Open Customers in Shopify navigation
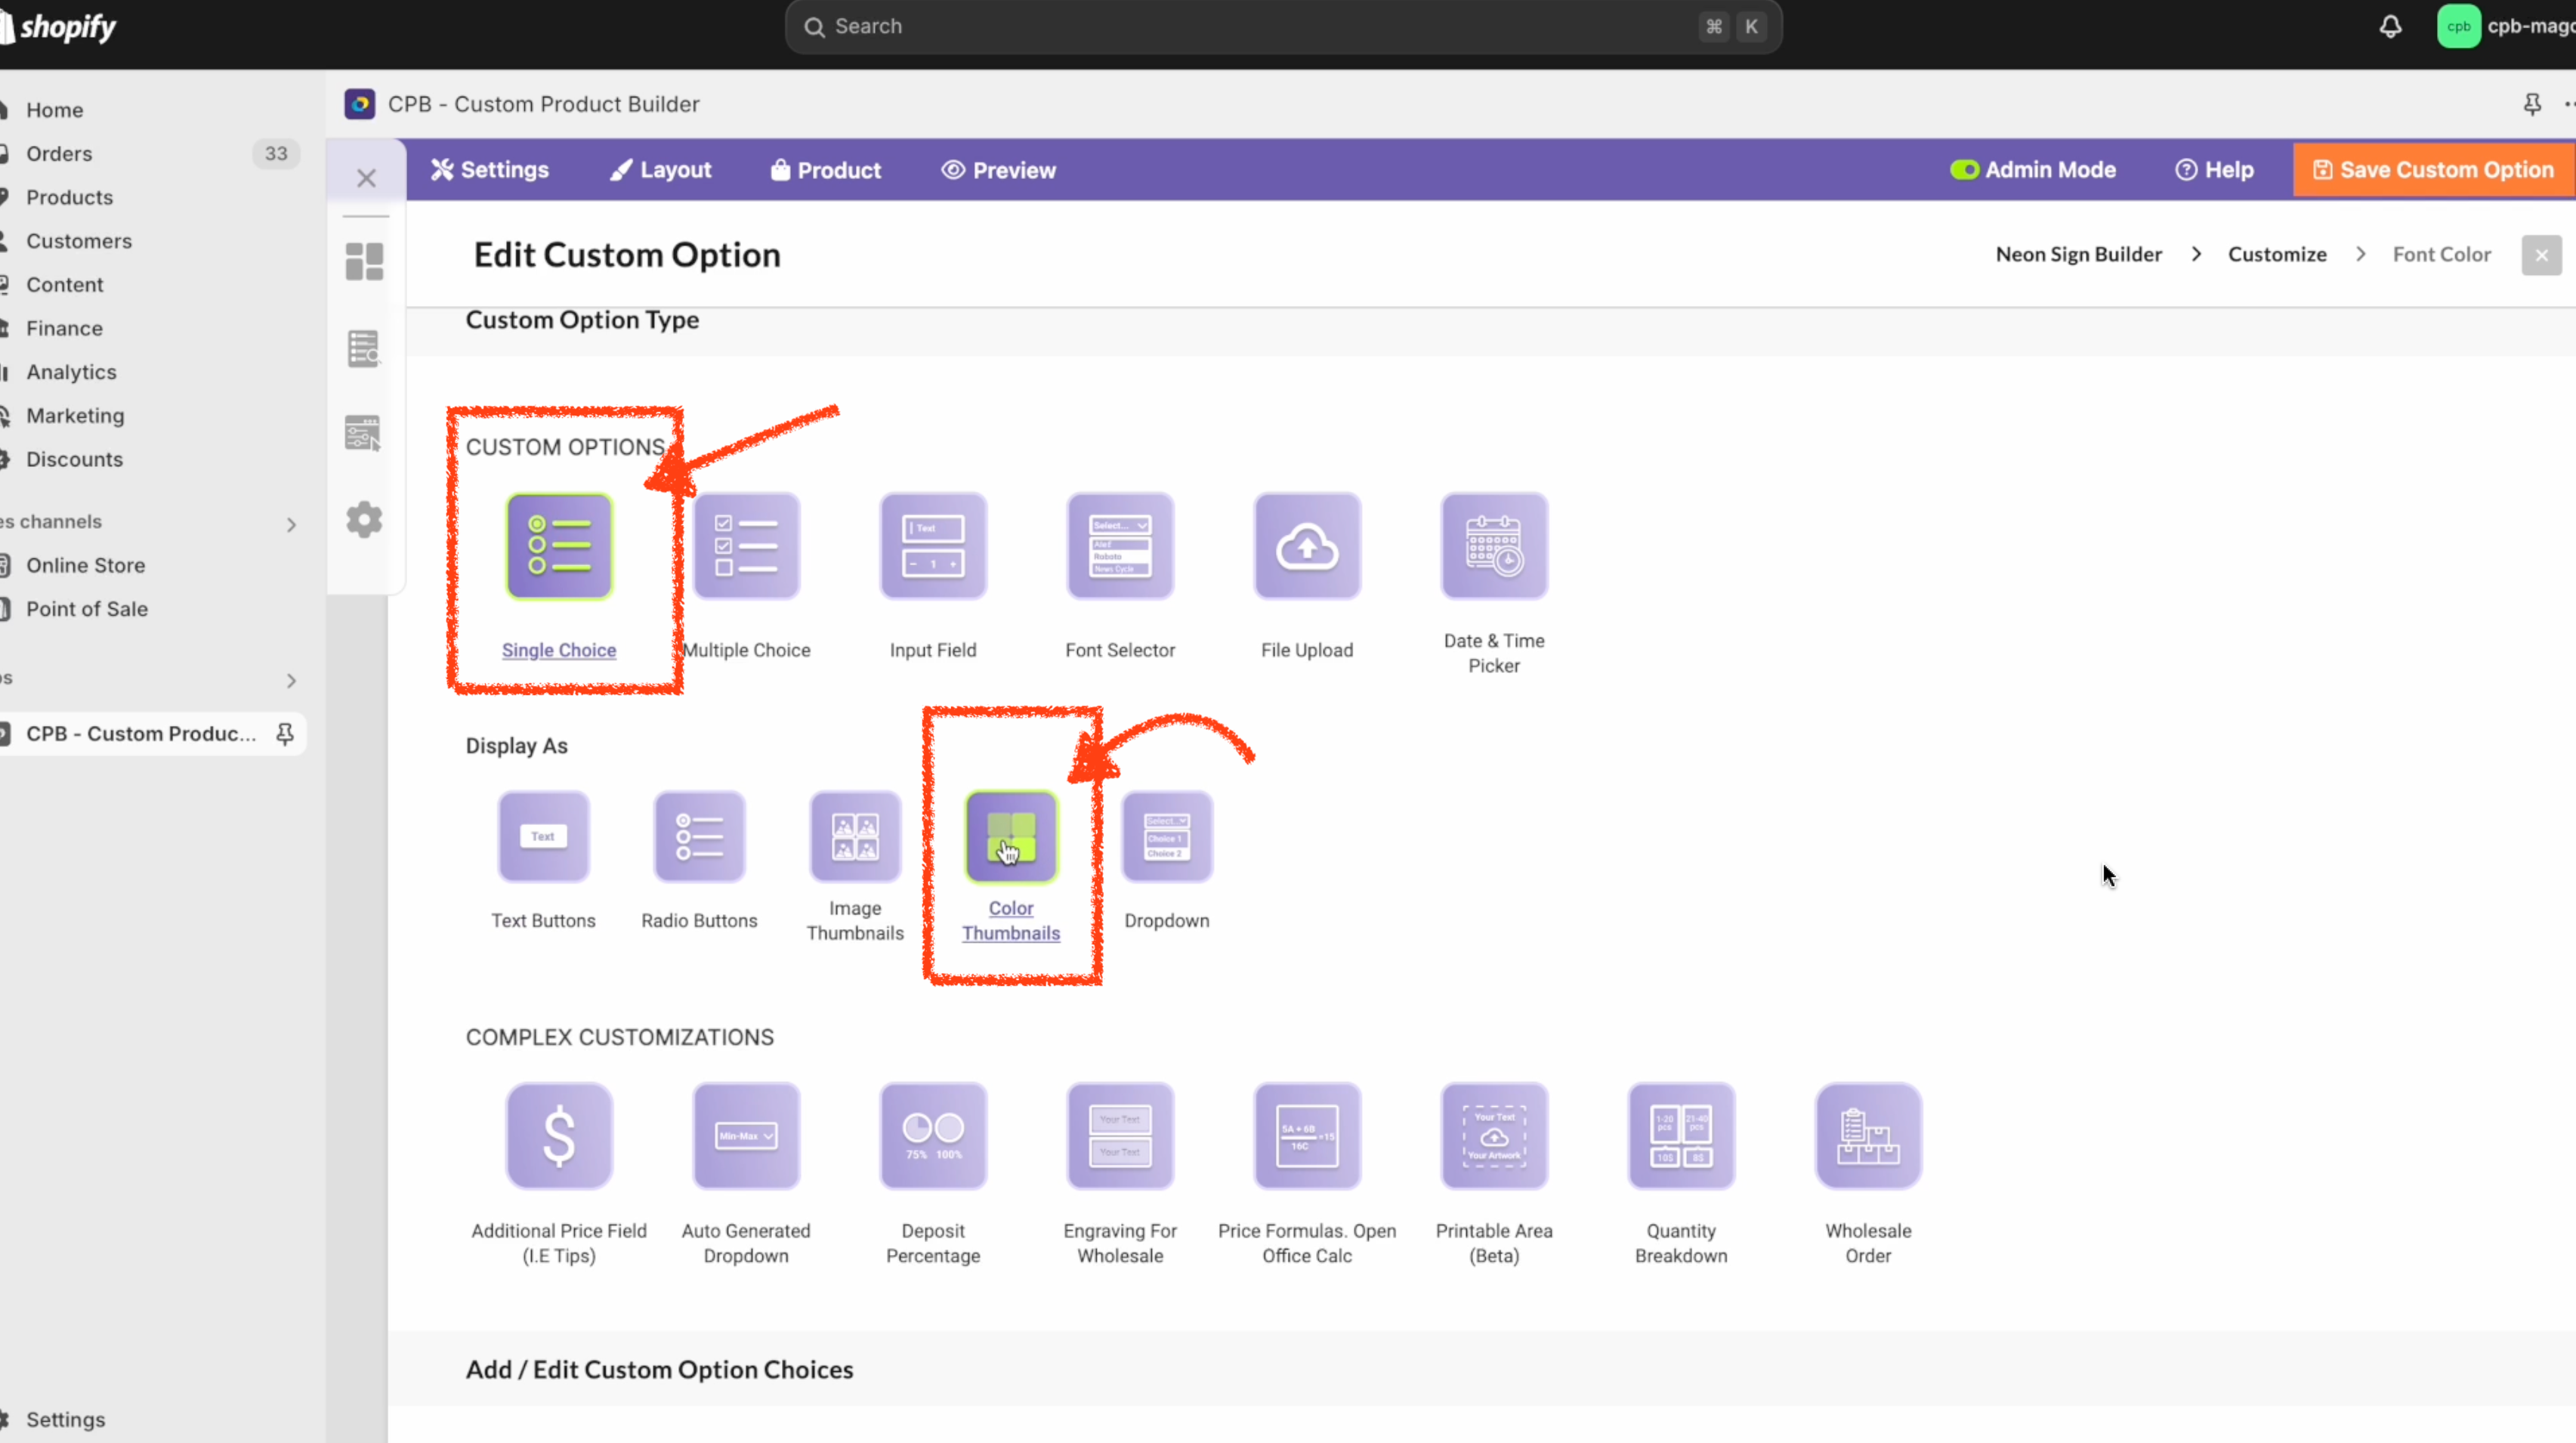Viewport: 2576px width, 1443px height. [x=78, y=241]
